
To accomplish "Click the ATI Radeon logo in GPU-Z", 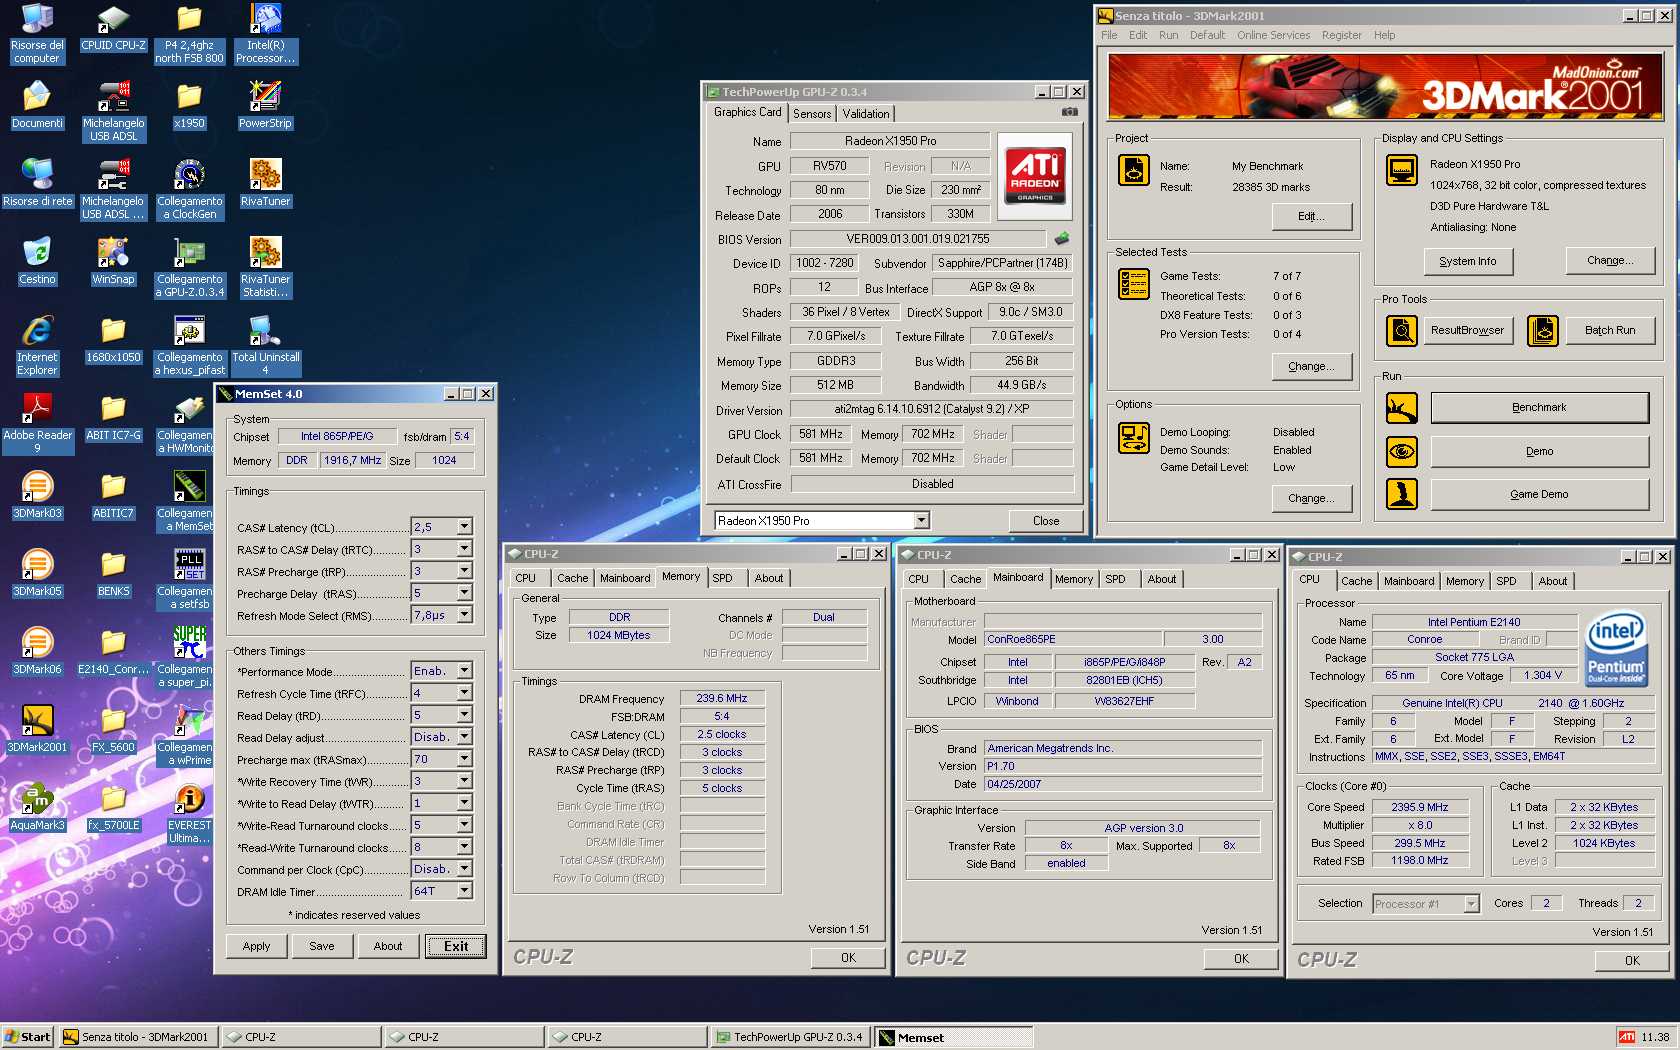I will pos(1035,176).
